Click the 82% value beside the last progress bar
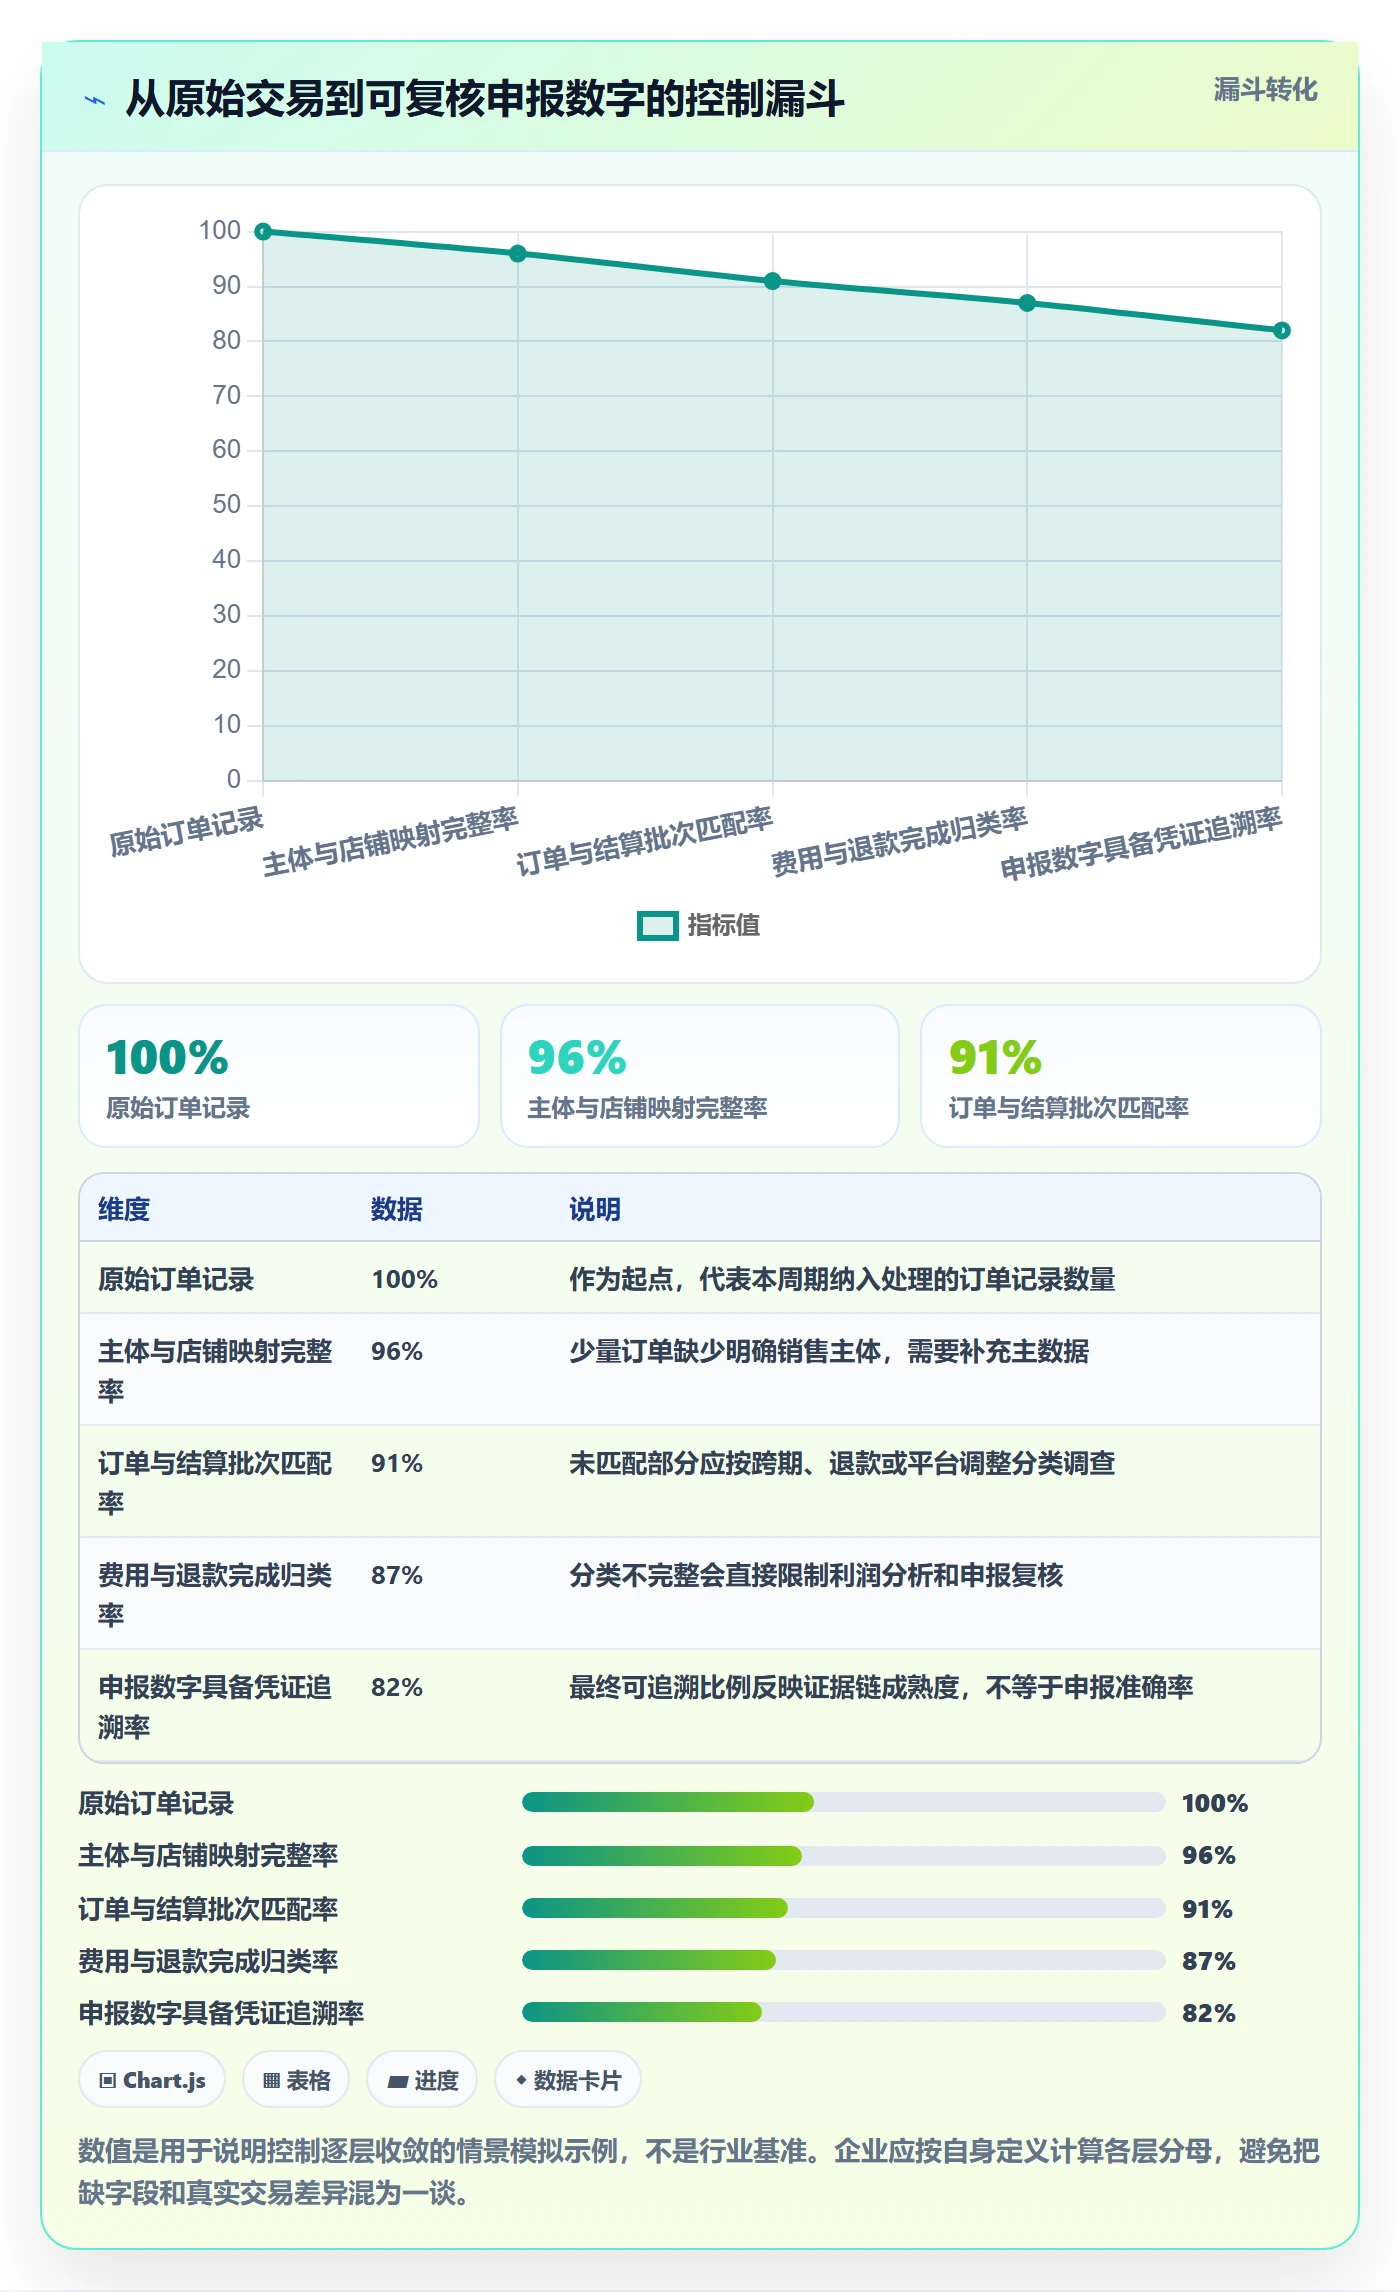This screenshot has width=1400, height=2292. click(1209, 2013)
